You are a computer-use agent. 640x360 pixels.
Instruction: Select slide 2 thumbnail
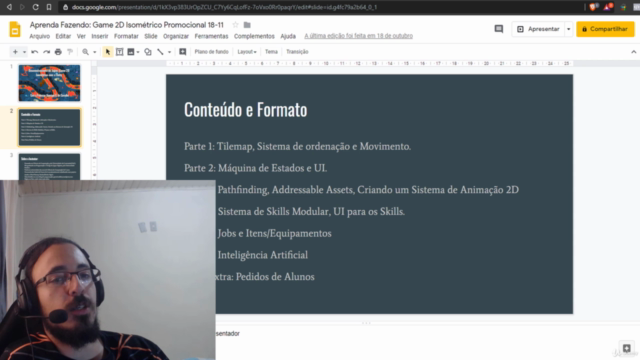[x=49, y=127]
